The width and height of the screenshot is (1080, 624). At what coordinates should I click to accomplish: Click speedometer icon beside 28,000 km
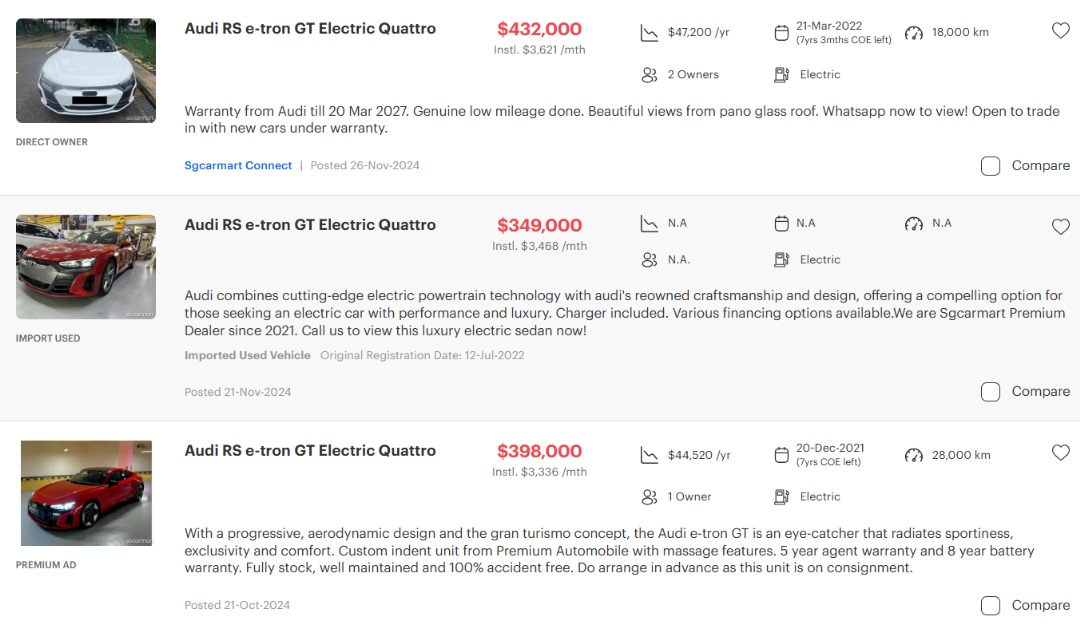click(x=914, y=456)
